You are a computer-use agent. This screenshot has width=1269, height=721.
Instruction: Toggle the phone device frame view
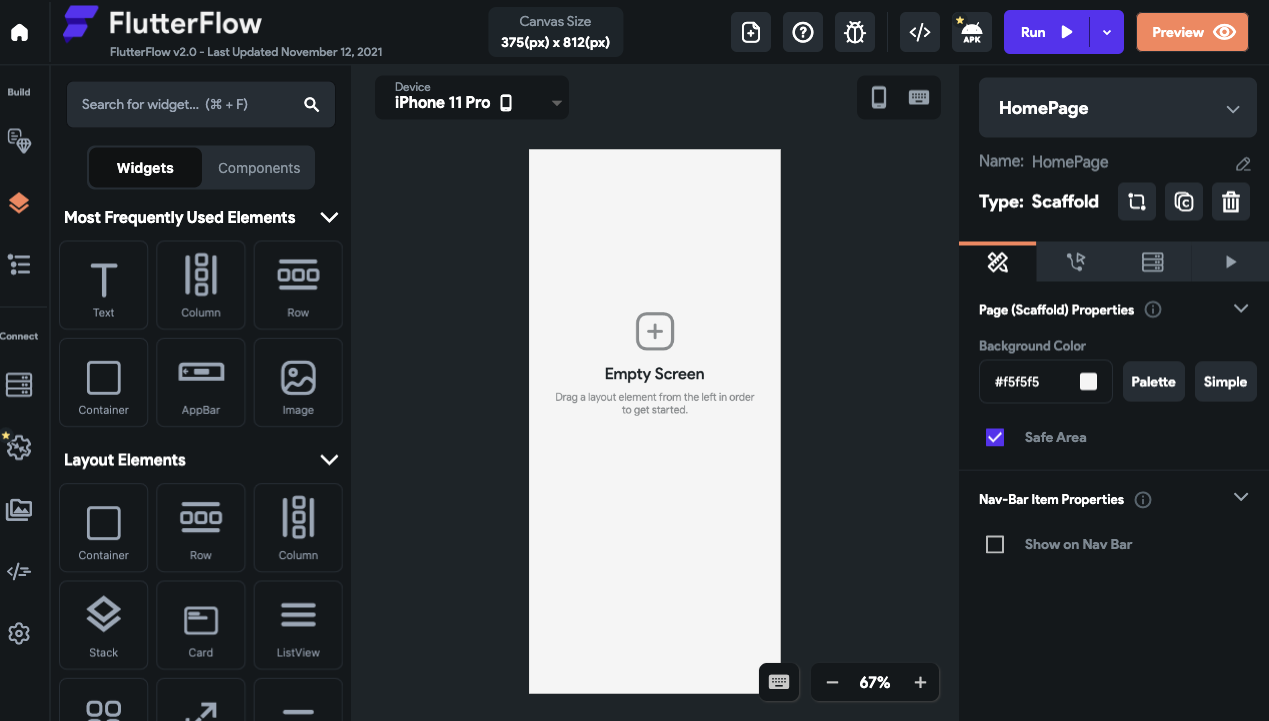pos(879,97)
